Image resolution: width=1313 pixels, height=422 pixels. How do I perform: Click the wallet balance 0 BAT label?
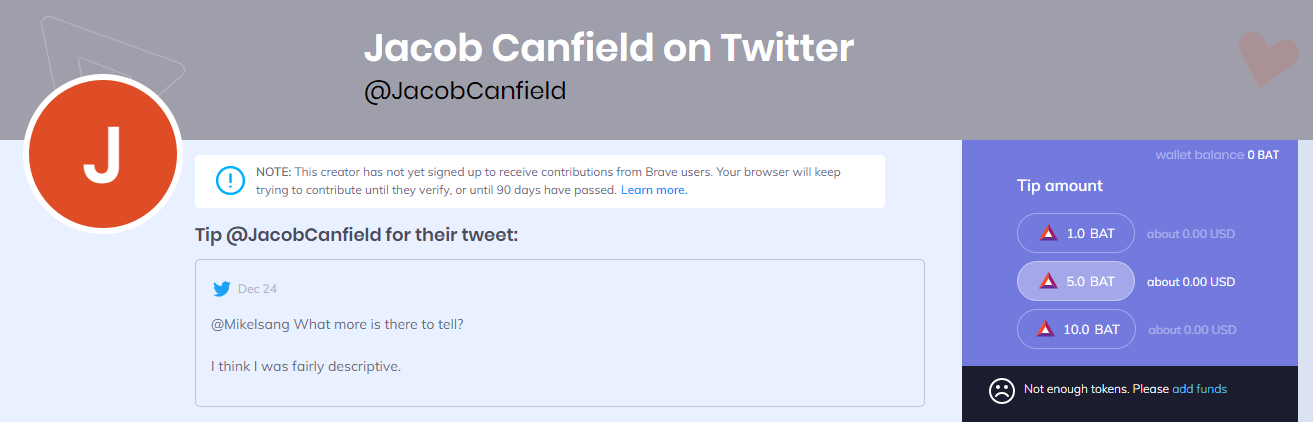pos(1217,155)
